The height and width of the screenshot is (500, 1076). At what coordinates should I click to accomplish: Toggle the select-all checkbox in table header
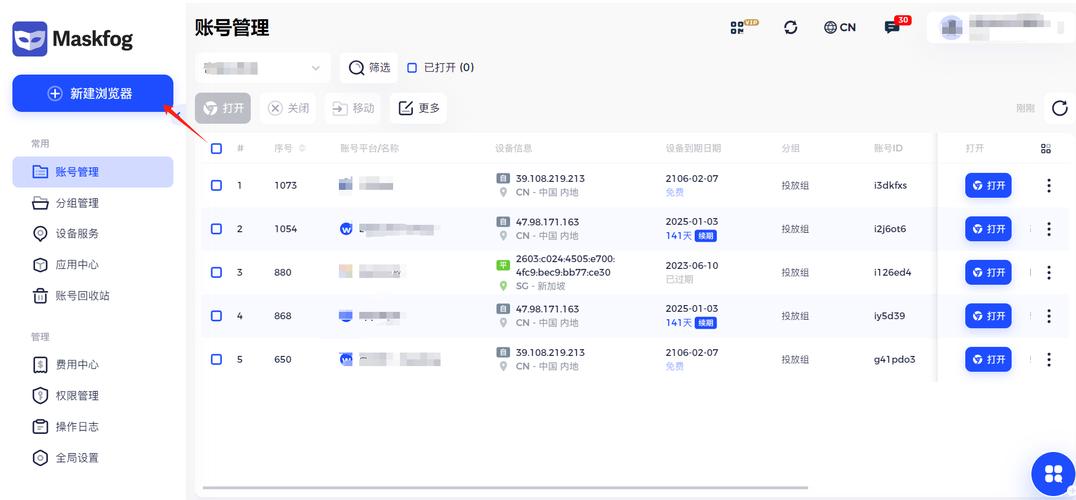tap(216, 148)
